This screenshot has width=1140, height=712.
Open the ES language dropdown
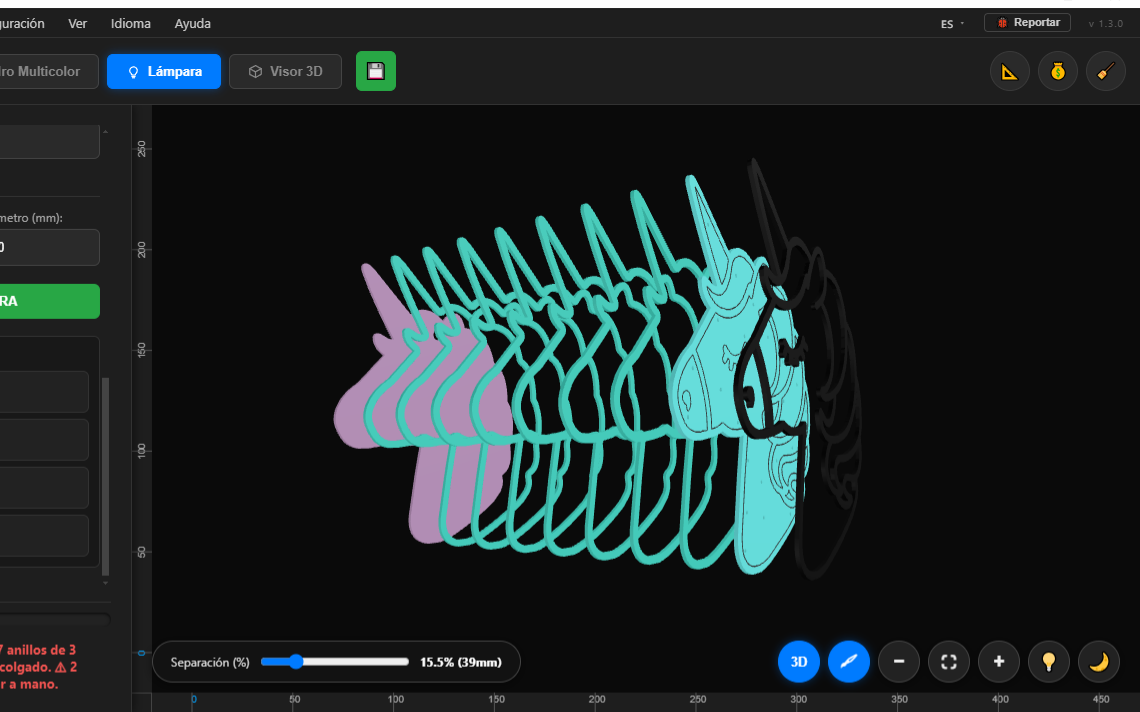[952, 23]
